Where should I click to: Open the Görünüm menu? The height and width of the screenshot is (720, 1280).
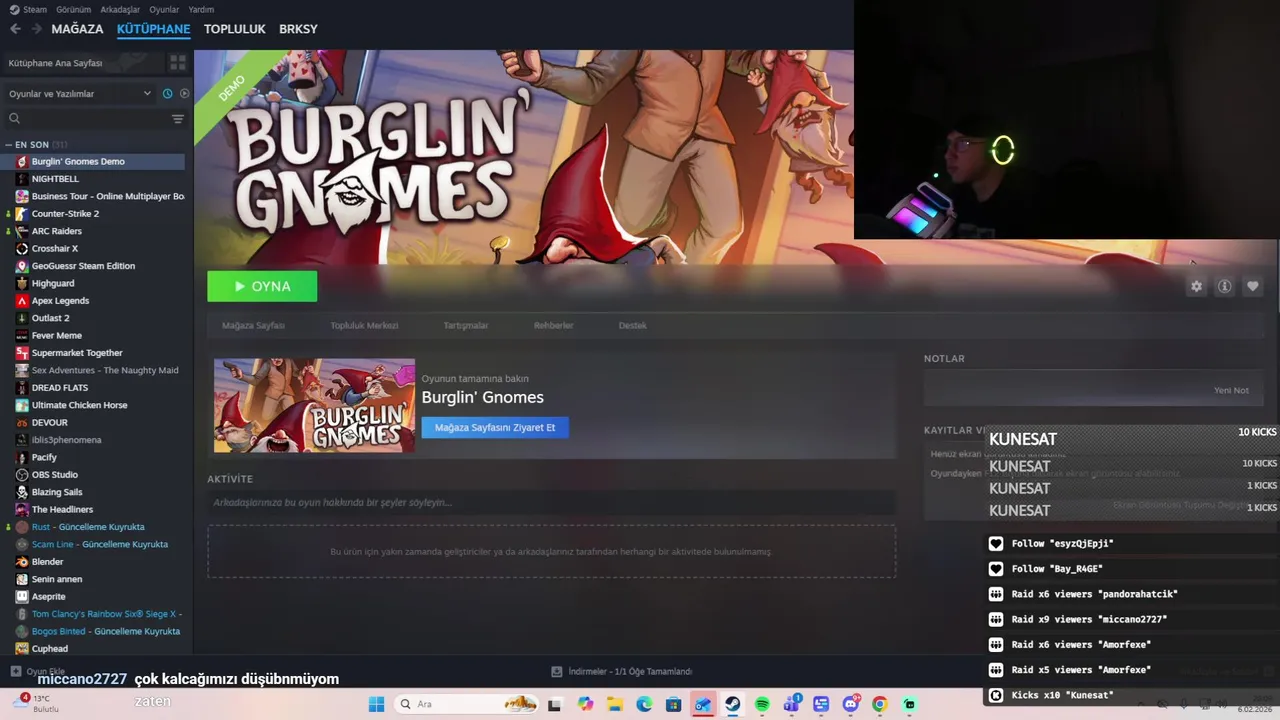pyautogui.click(x=73, y=9)
